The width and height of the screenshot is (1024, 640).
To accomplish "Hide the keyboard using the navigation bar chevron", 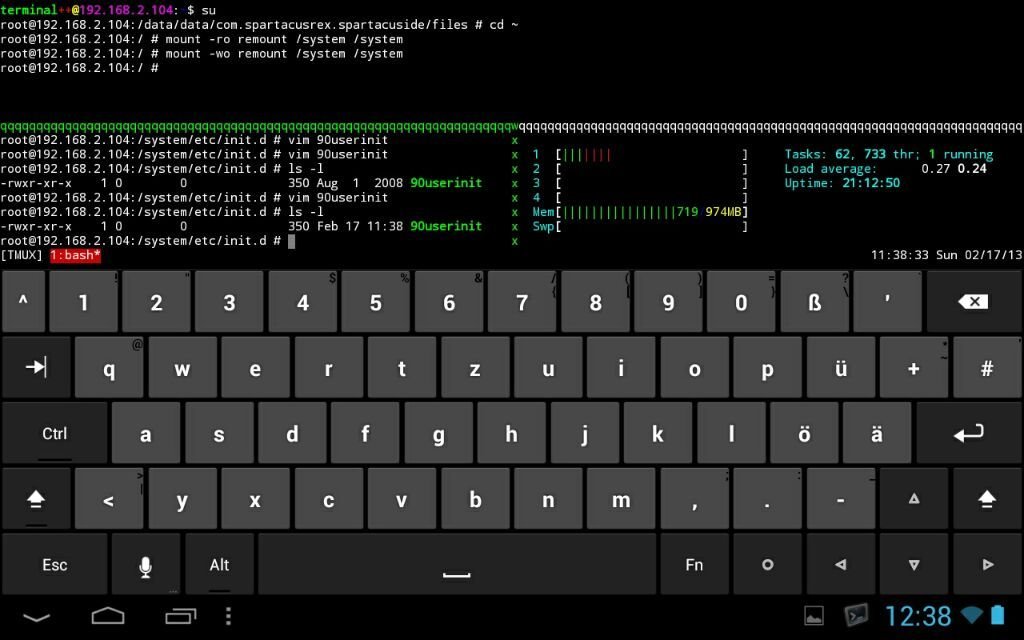I will click(37, 616).
